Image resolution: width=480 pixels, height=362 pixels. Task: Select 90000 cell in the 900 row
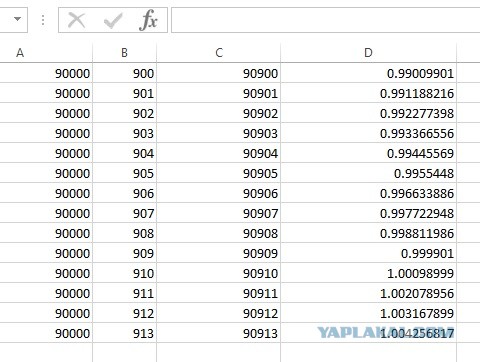pyautogui.click(x=46, y=73)
